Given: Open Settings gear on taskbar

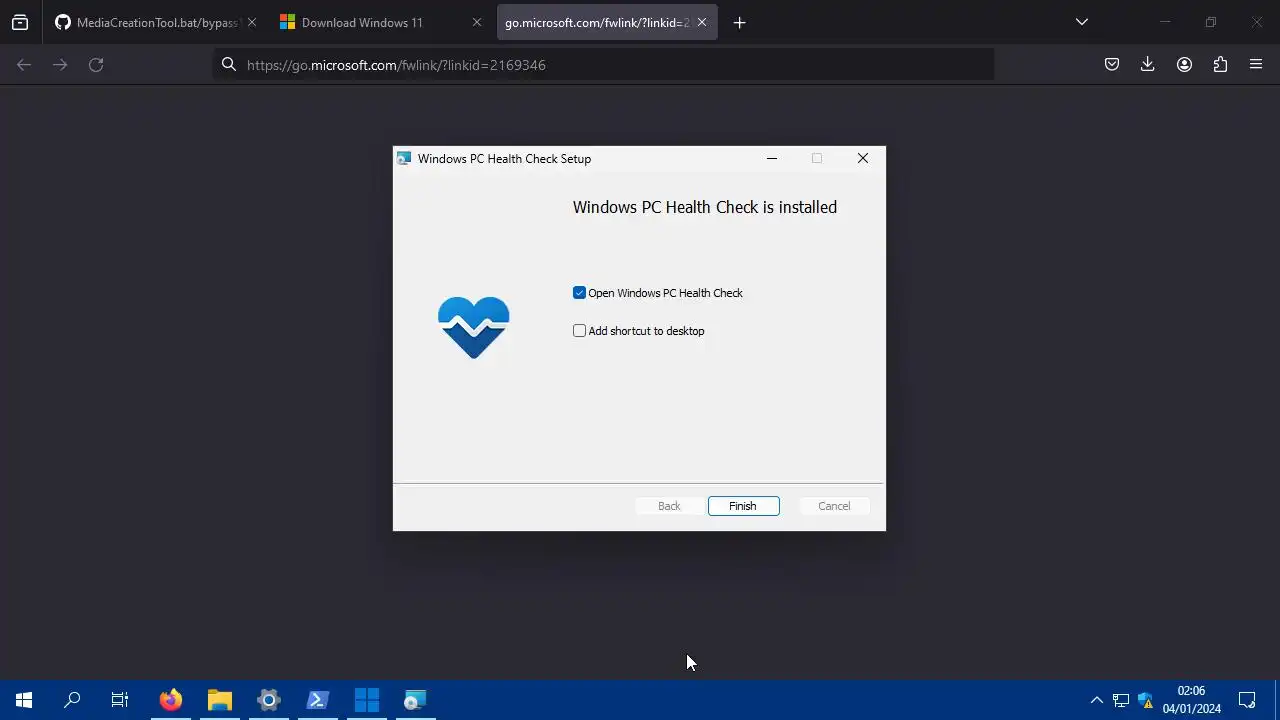Looking at the screenshot, I should (x=269, y=700).
